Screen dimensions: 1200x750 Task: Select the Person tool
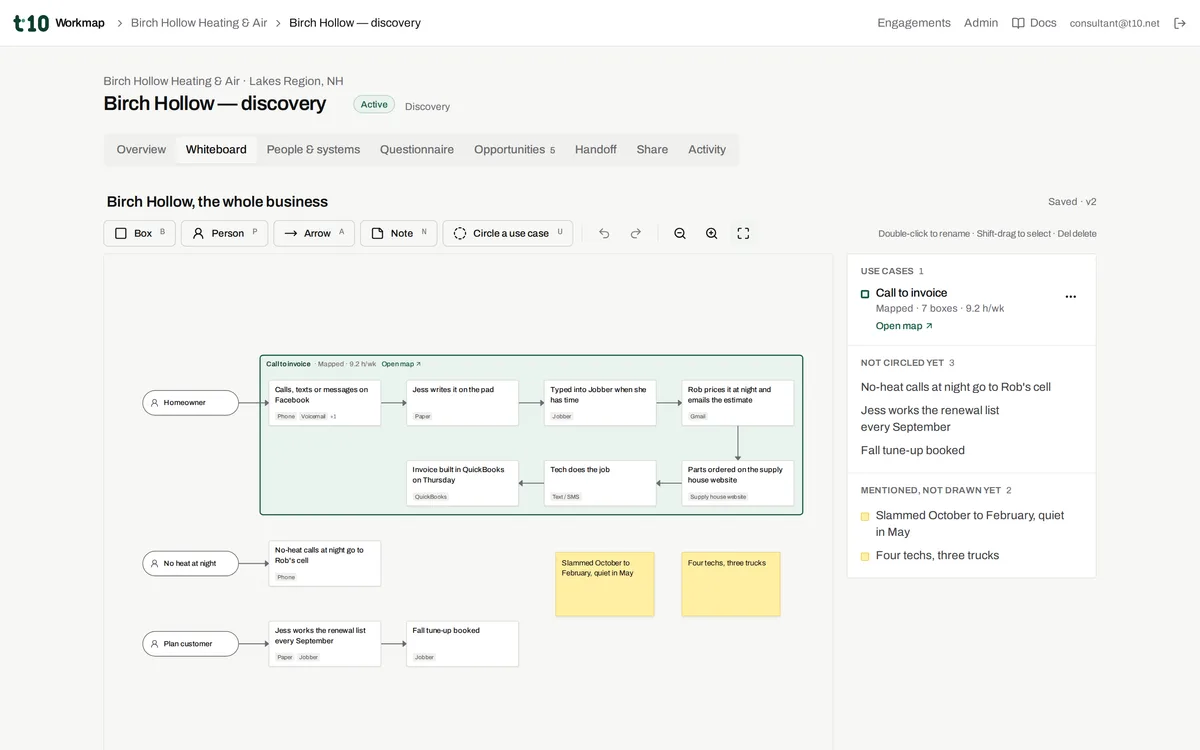[x=224, y=233]
